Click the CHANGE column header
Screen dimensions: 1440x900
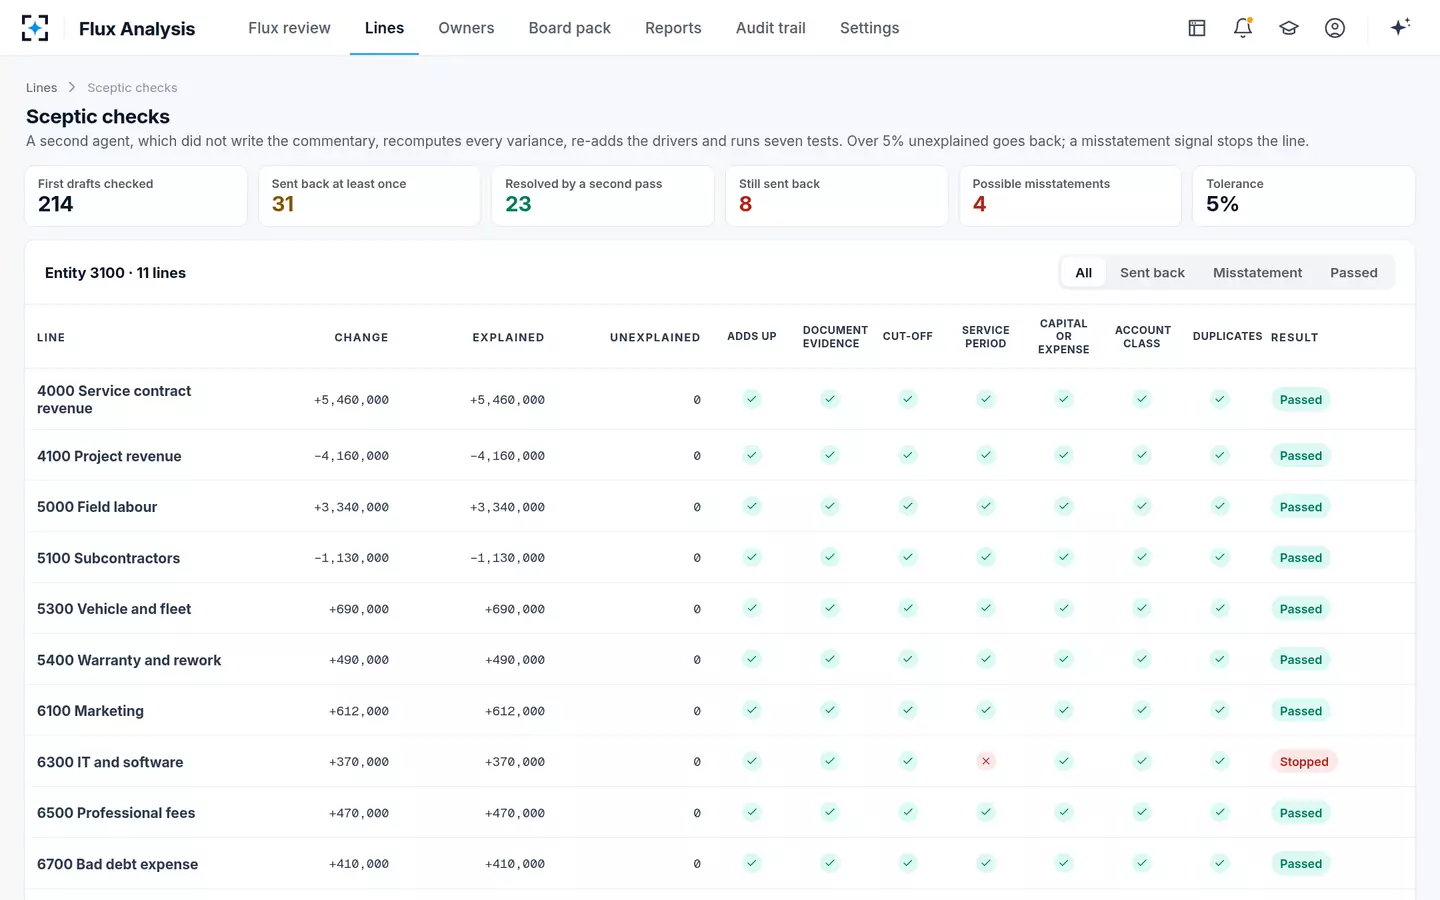[361, 338]
